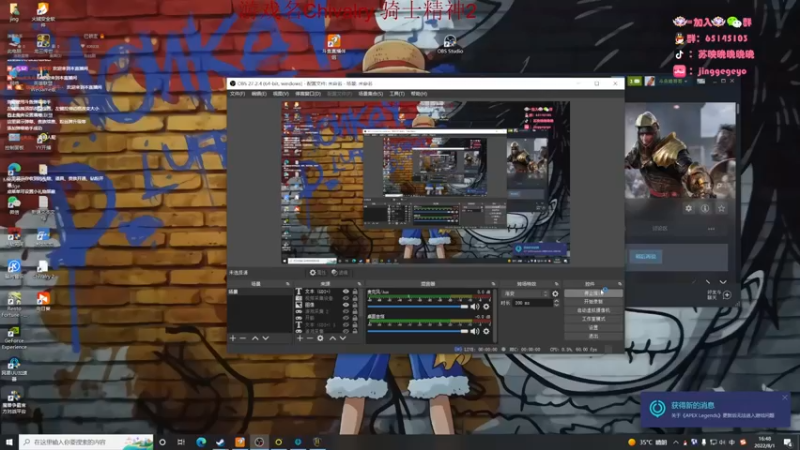Open transition properties gear next to 渐变
Viewport: 800px width, 450px height.
555,294
